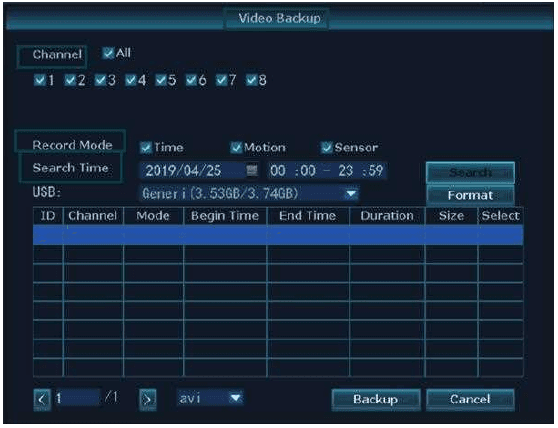Image resolution: width=558 pixels, height=428 pixels.
Task: Open the USB device dropdown
Action: (x=249, y=194)
